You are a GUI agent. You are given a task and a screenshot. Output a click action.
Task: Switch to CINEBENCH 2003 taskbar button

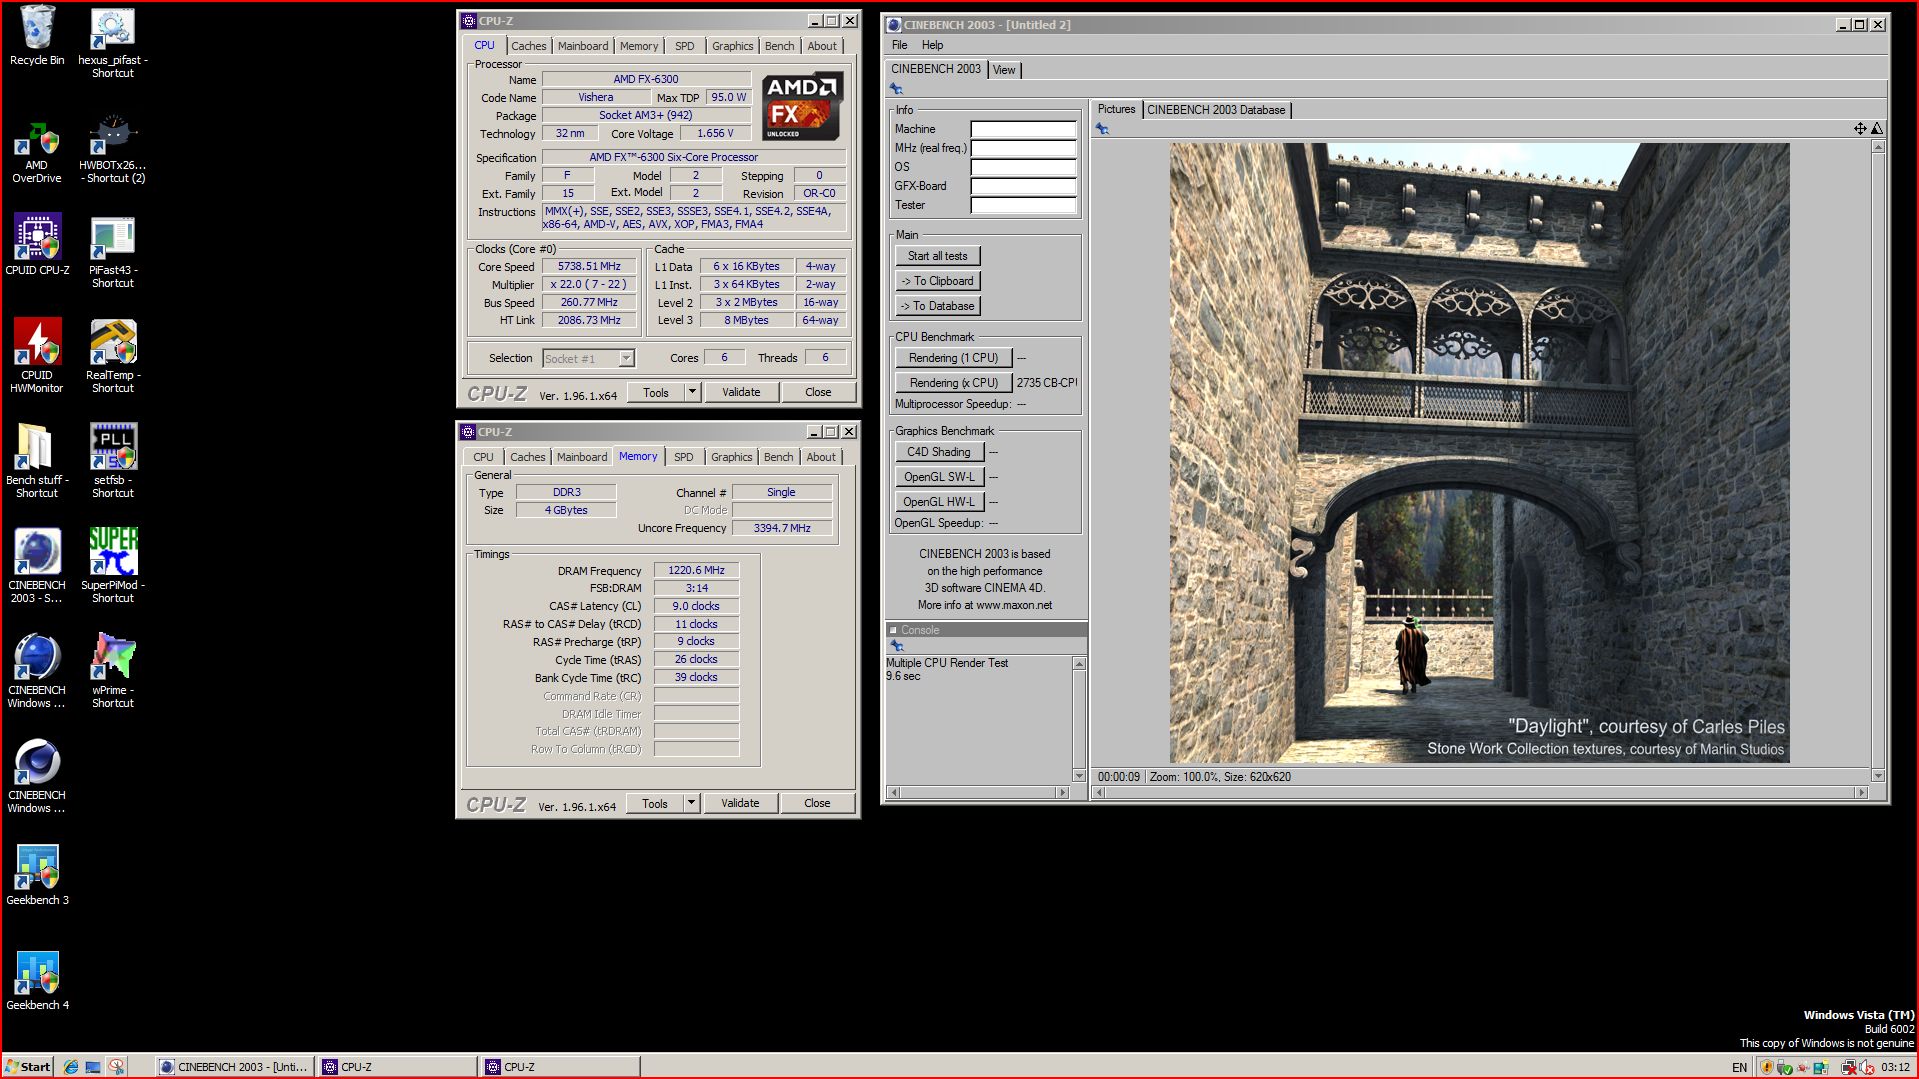click(234, 1067)
